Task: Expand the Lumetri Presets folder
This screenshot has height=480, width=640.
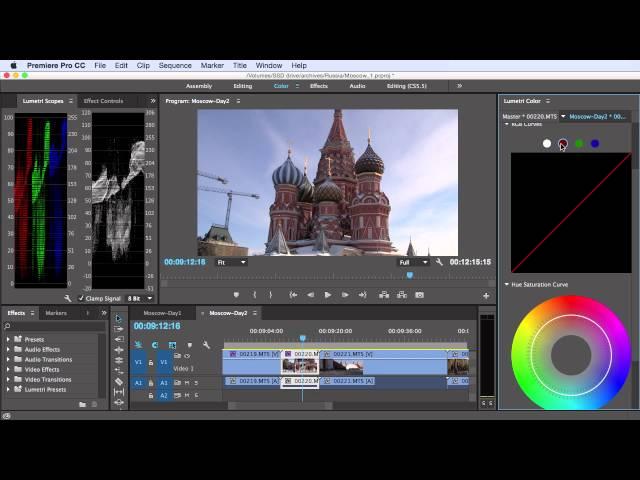Action: (8, 389)
